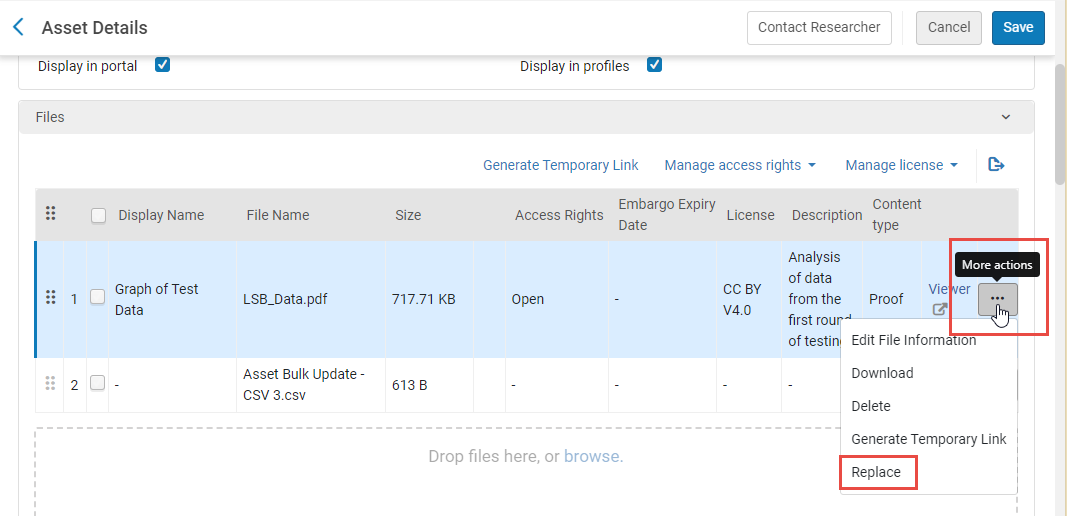The image size is (1067, 516).
Task: Click Generate Temporary Link in toolbar
Action: click(560, 165)
